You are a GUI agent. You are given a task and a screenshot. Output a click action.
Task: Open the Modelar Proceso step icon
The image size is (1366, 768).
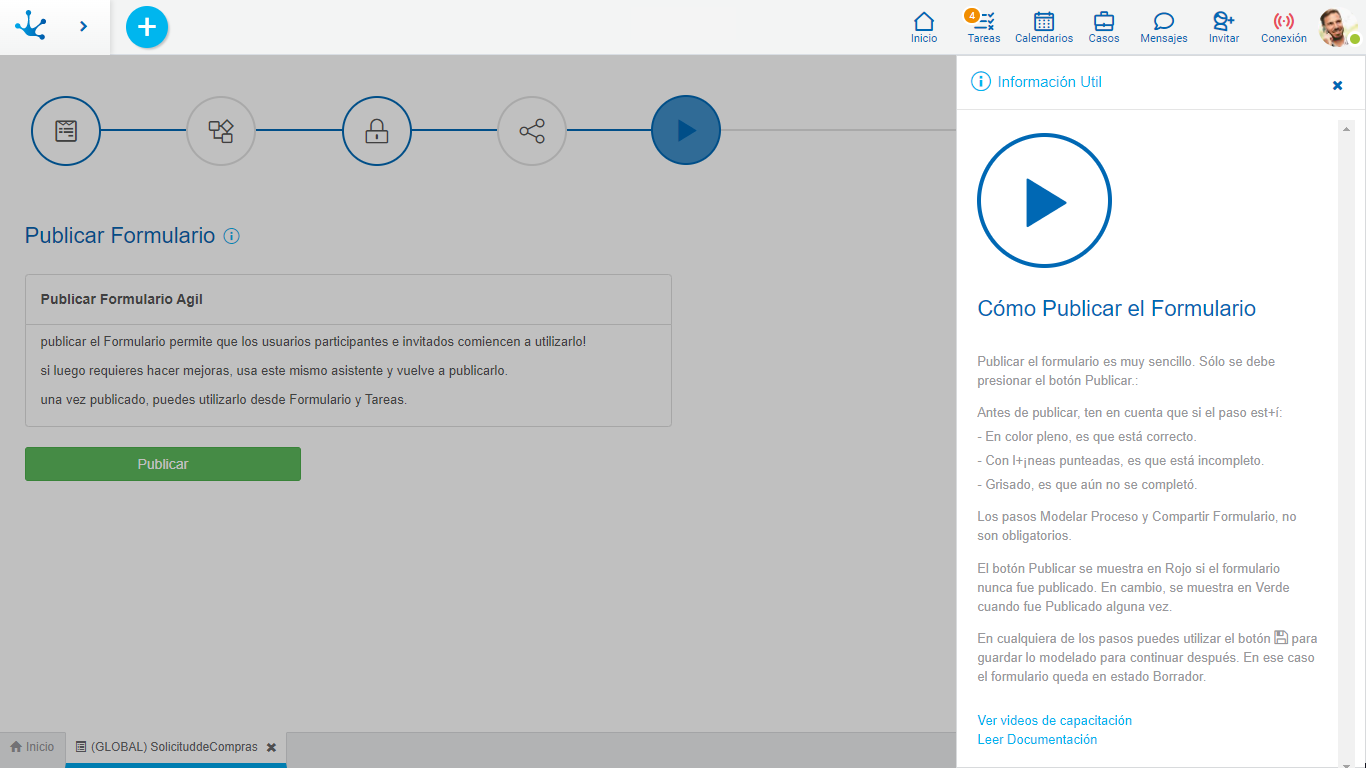[x=221, y=131]
